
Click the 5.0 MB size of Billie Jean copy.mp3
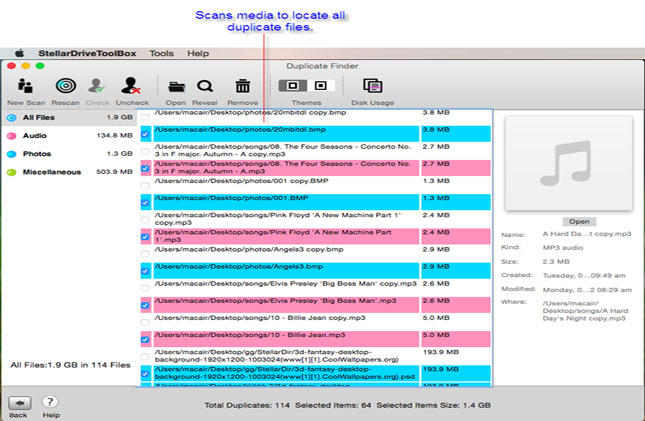pos(436,318)
